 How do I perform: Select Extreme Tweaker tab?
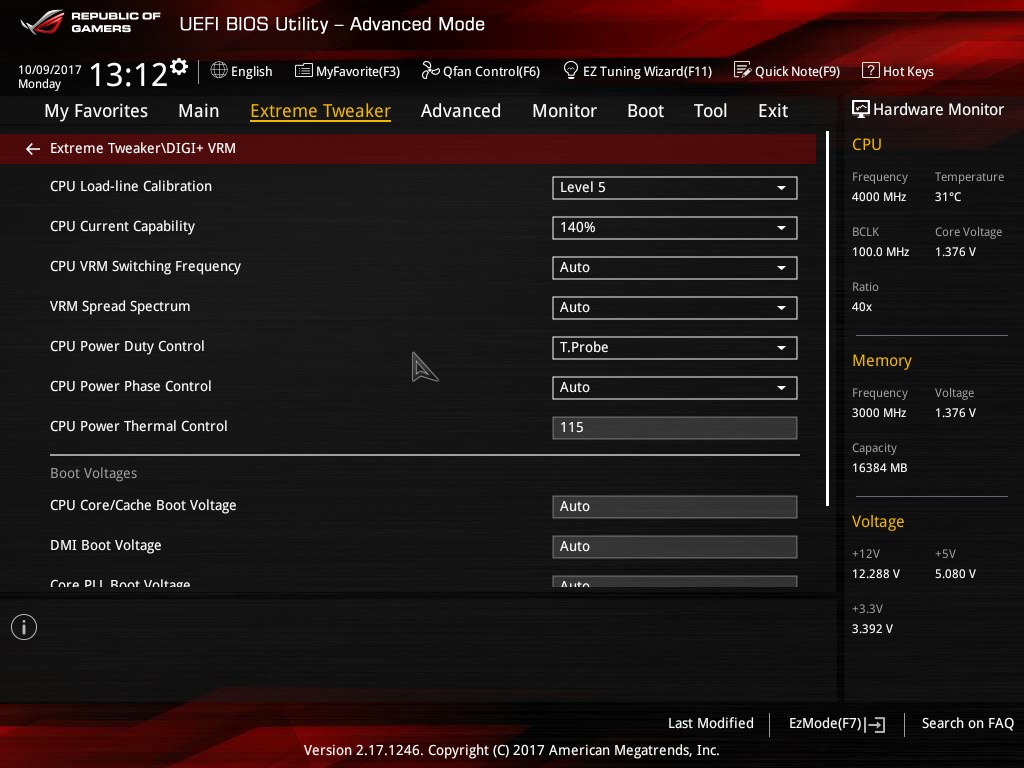click(321, 111)
